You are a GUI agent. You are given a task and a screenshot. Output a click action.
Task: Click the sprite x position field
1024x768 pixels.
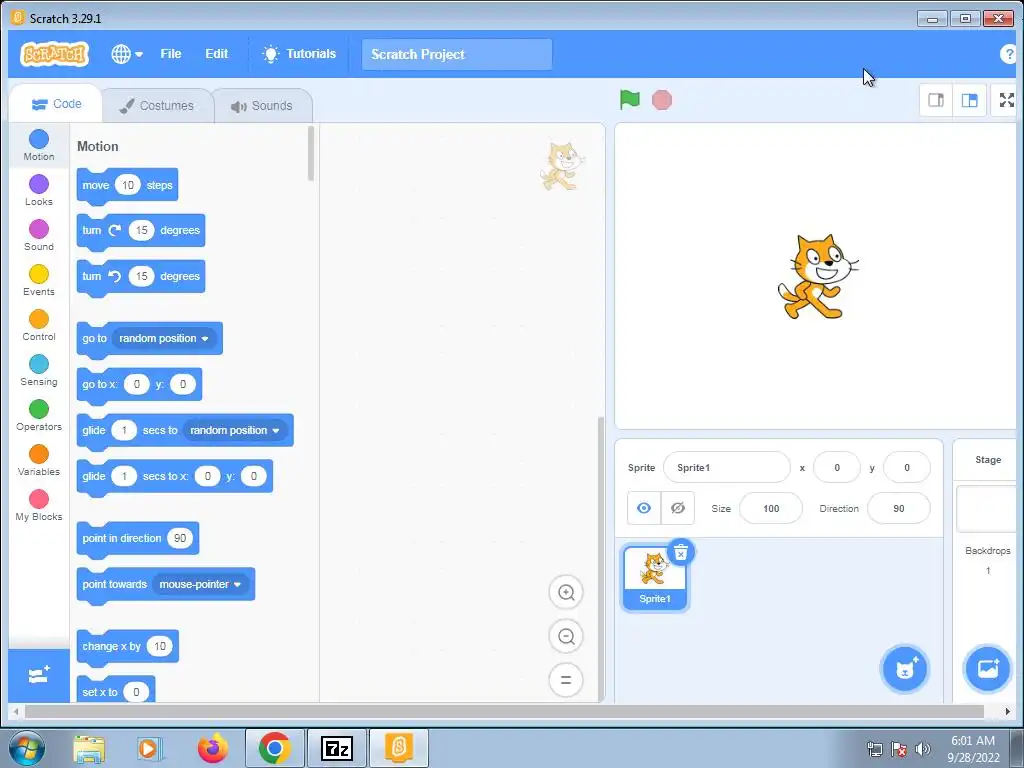(837, 468)
